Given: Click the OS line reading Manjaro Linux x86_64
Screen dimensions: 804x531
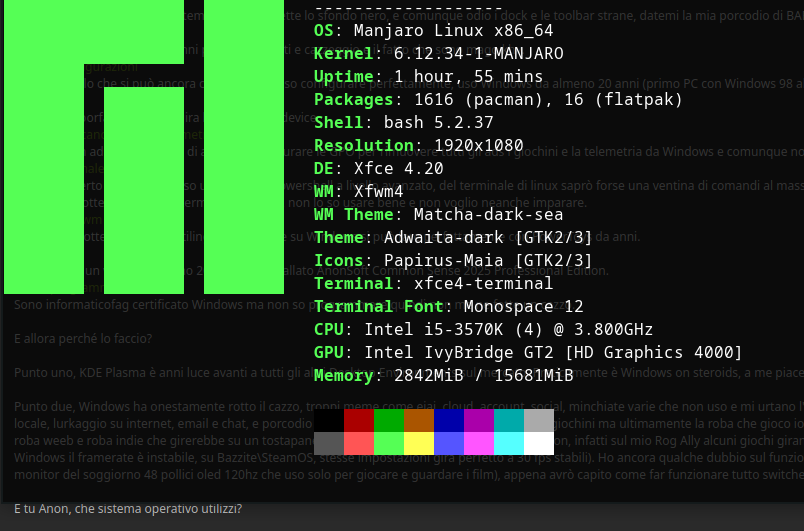Looking at the screenshot, I should pyautogui.click(x=434, y=30).
